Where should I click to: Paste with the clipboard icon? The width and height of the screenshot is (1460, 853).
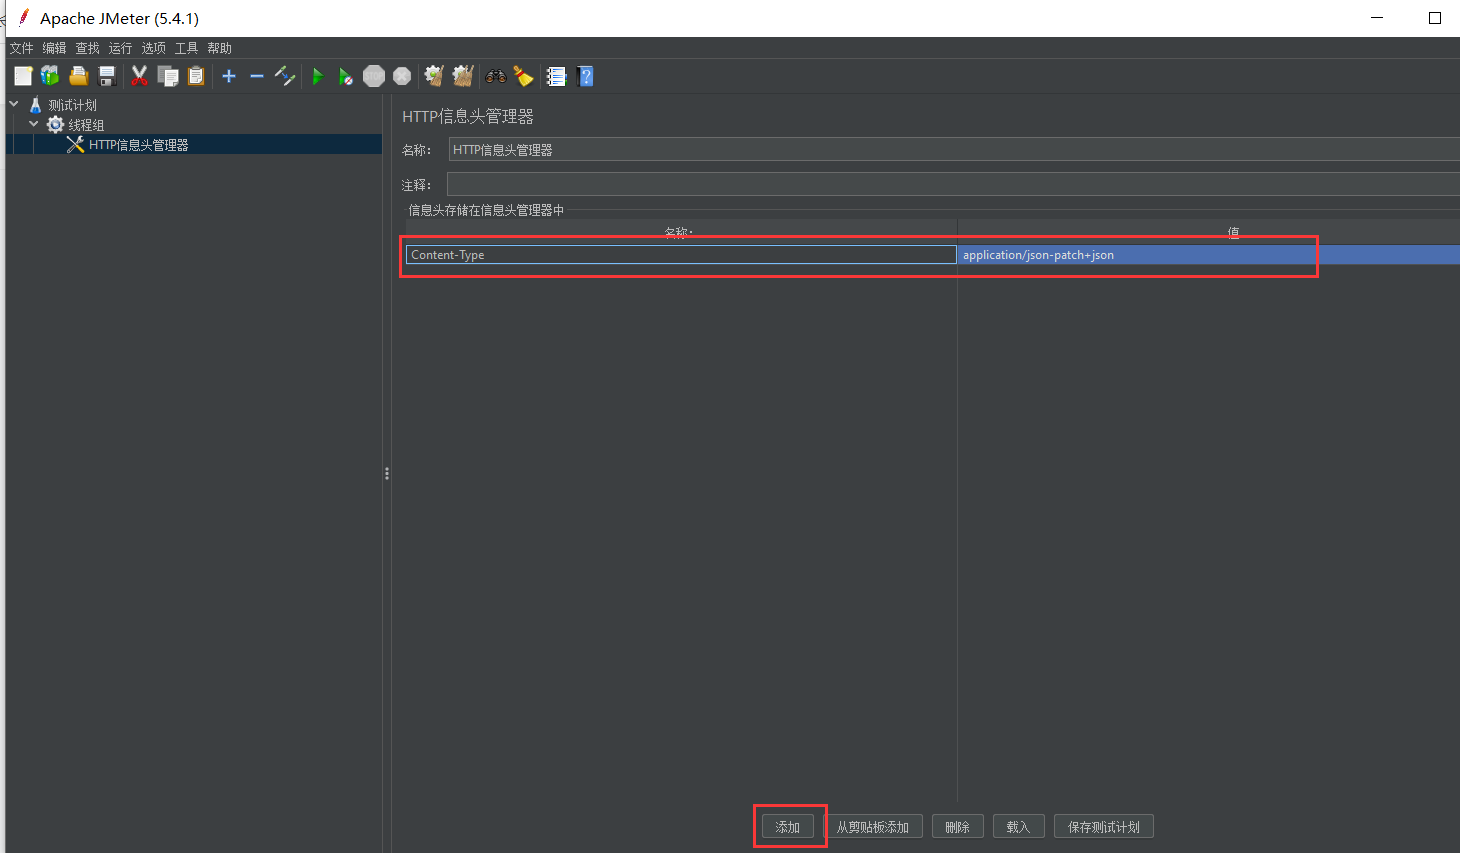coord(196,76)
